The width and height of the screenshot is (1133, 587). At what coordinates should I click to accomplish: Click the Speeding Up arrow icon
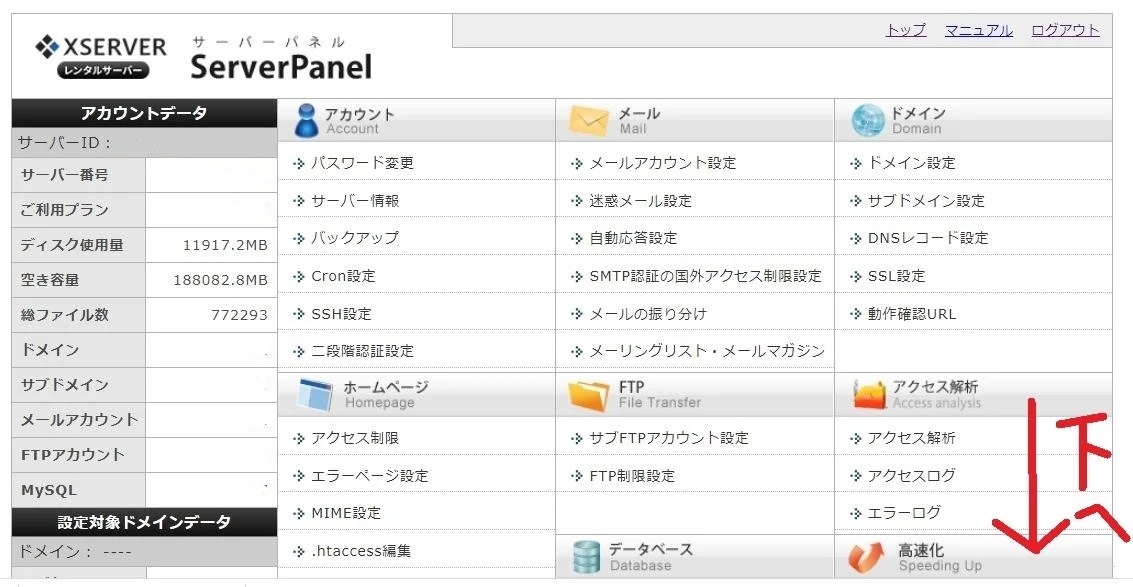(867, 557)
